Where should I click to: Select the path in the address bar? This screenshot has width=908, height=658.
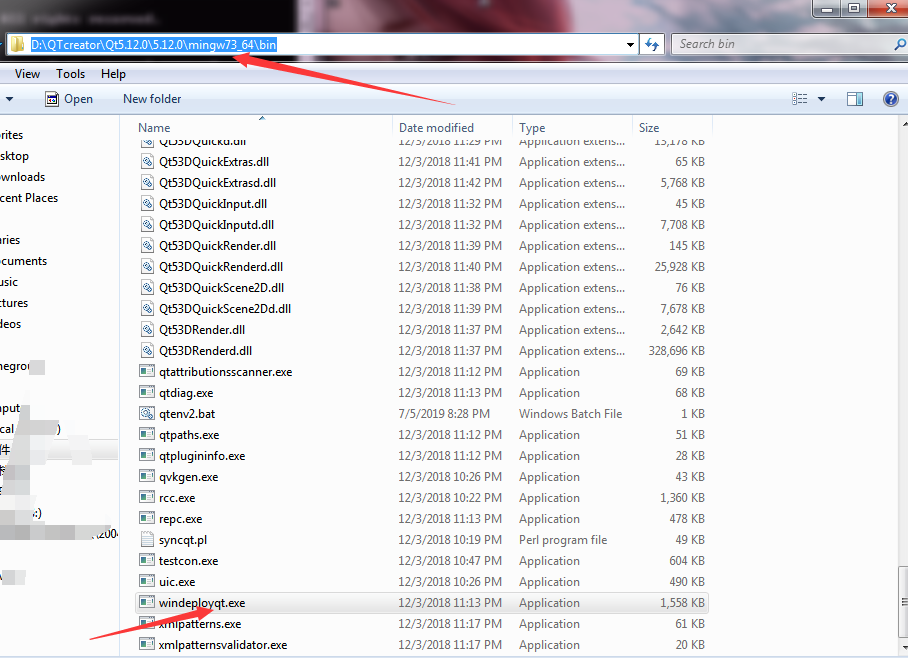[x=153, y=45]
